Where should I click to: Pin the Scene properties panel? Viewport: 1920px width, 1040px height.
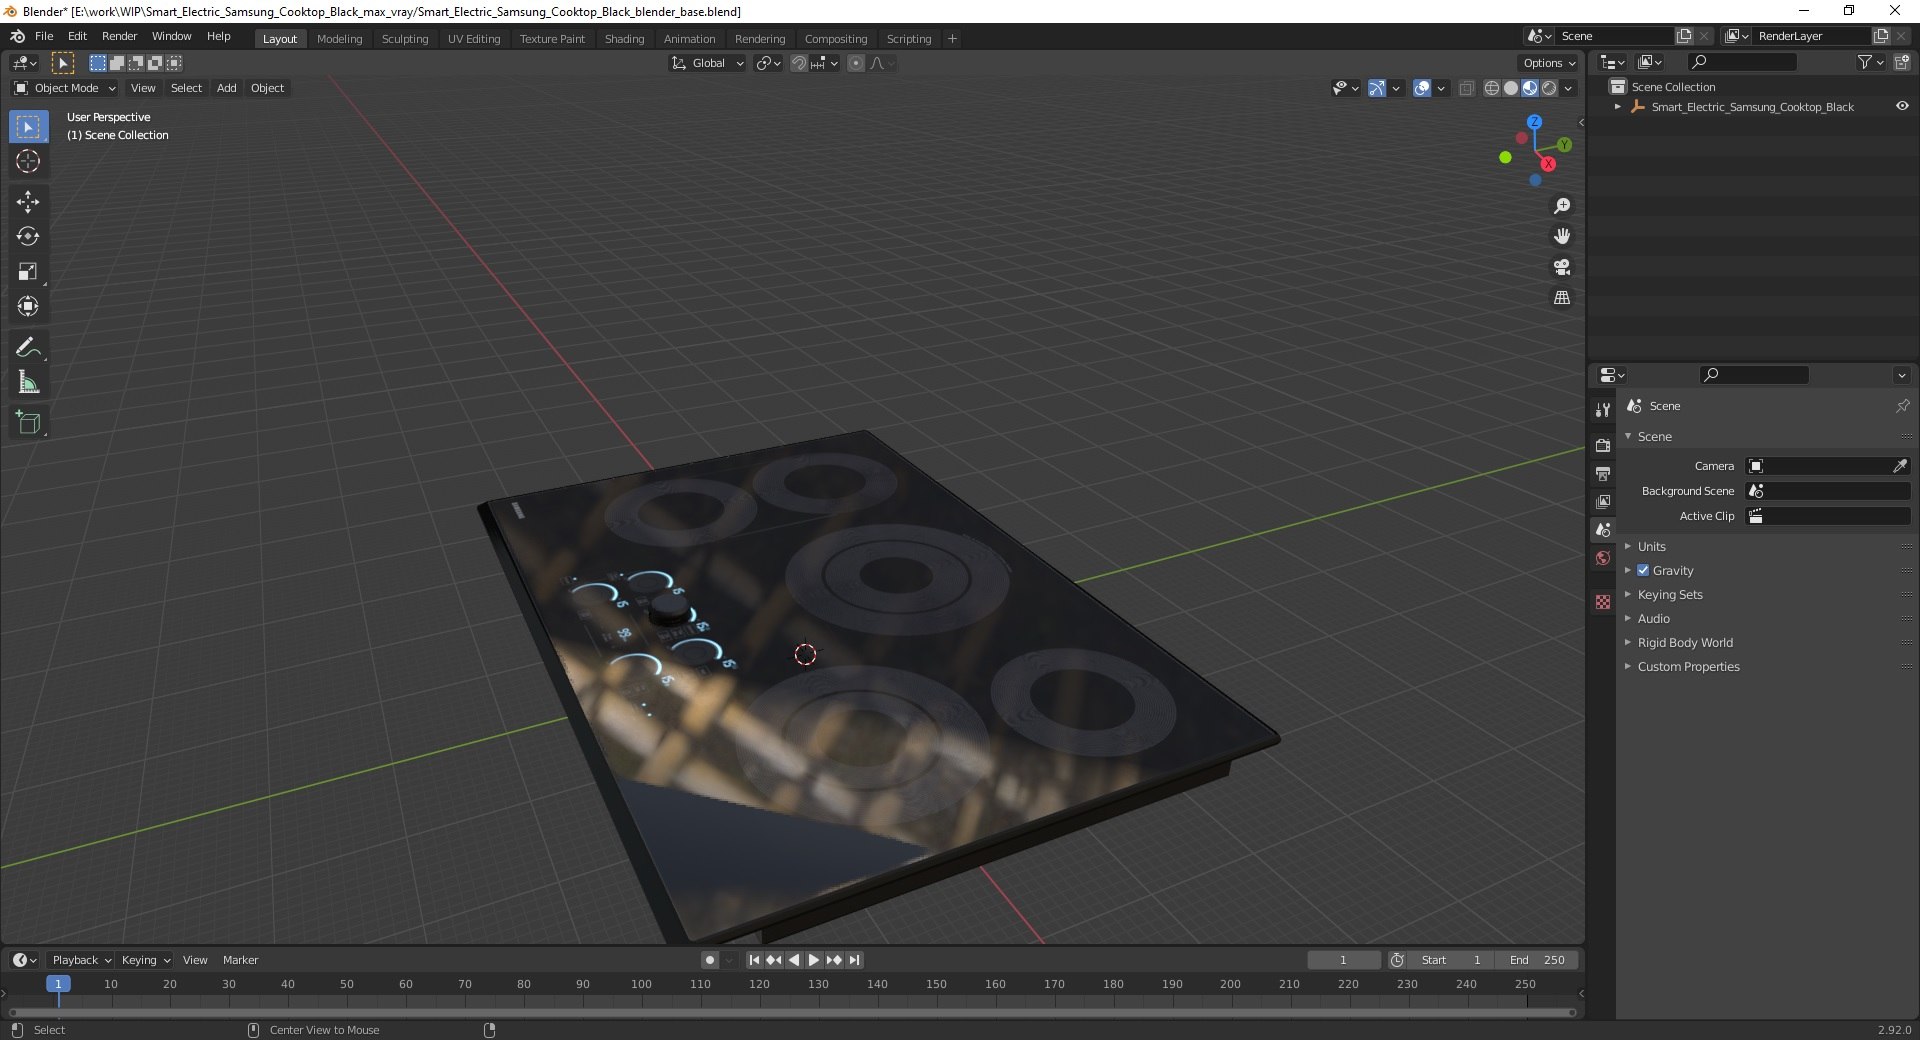pos(1902,406)
